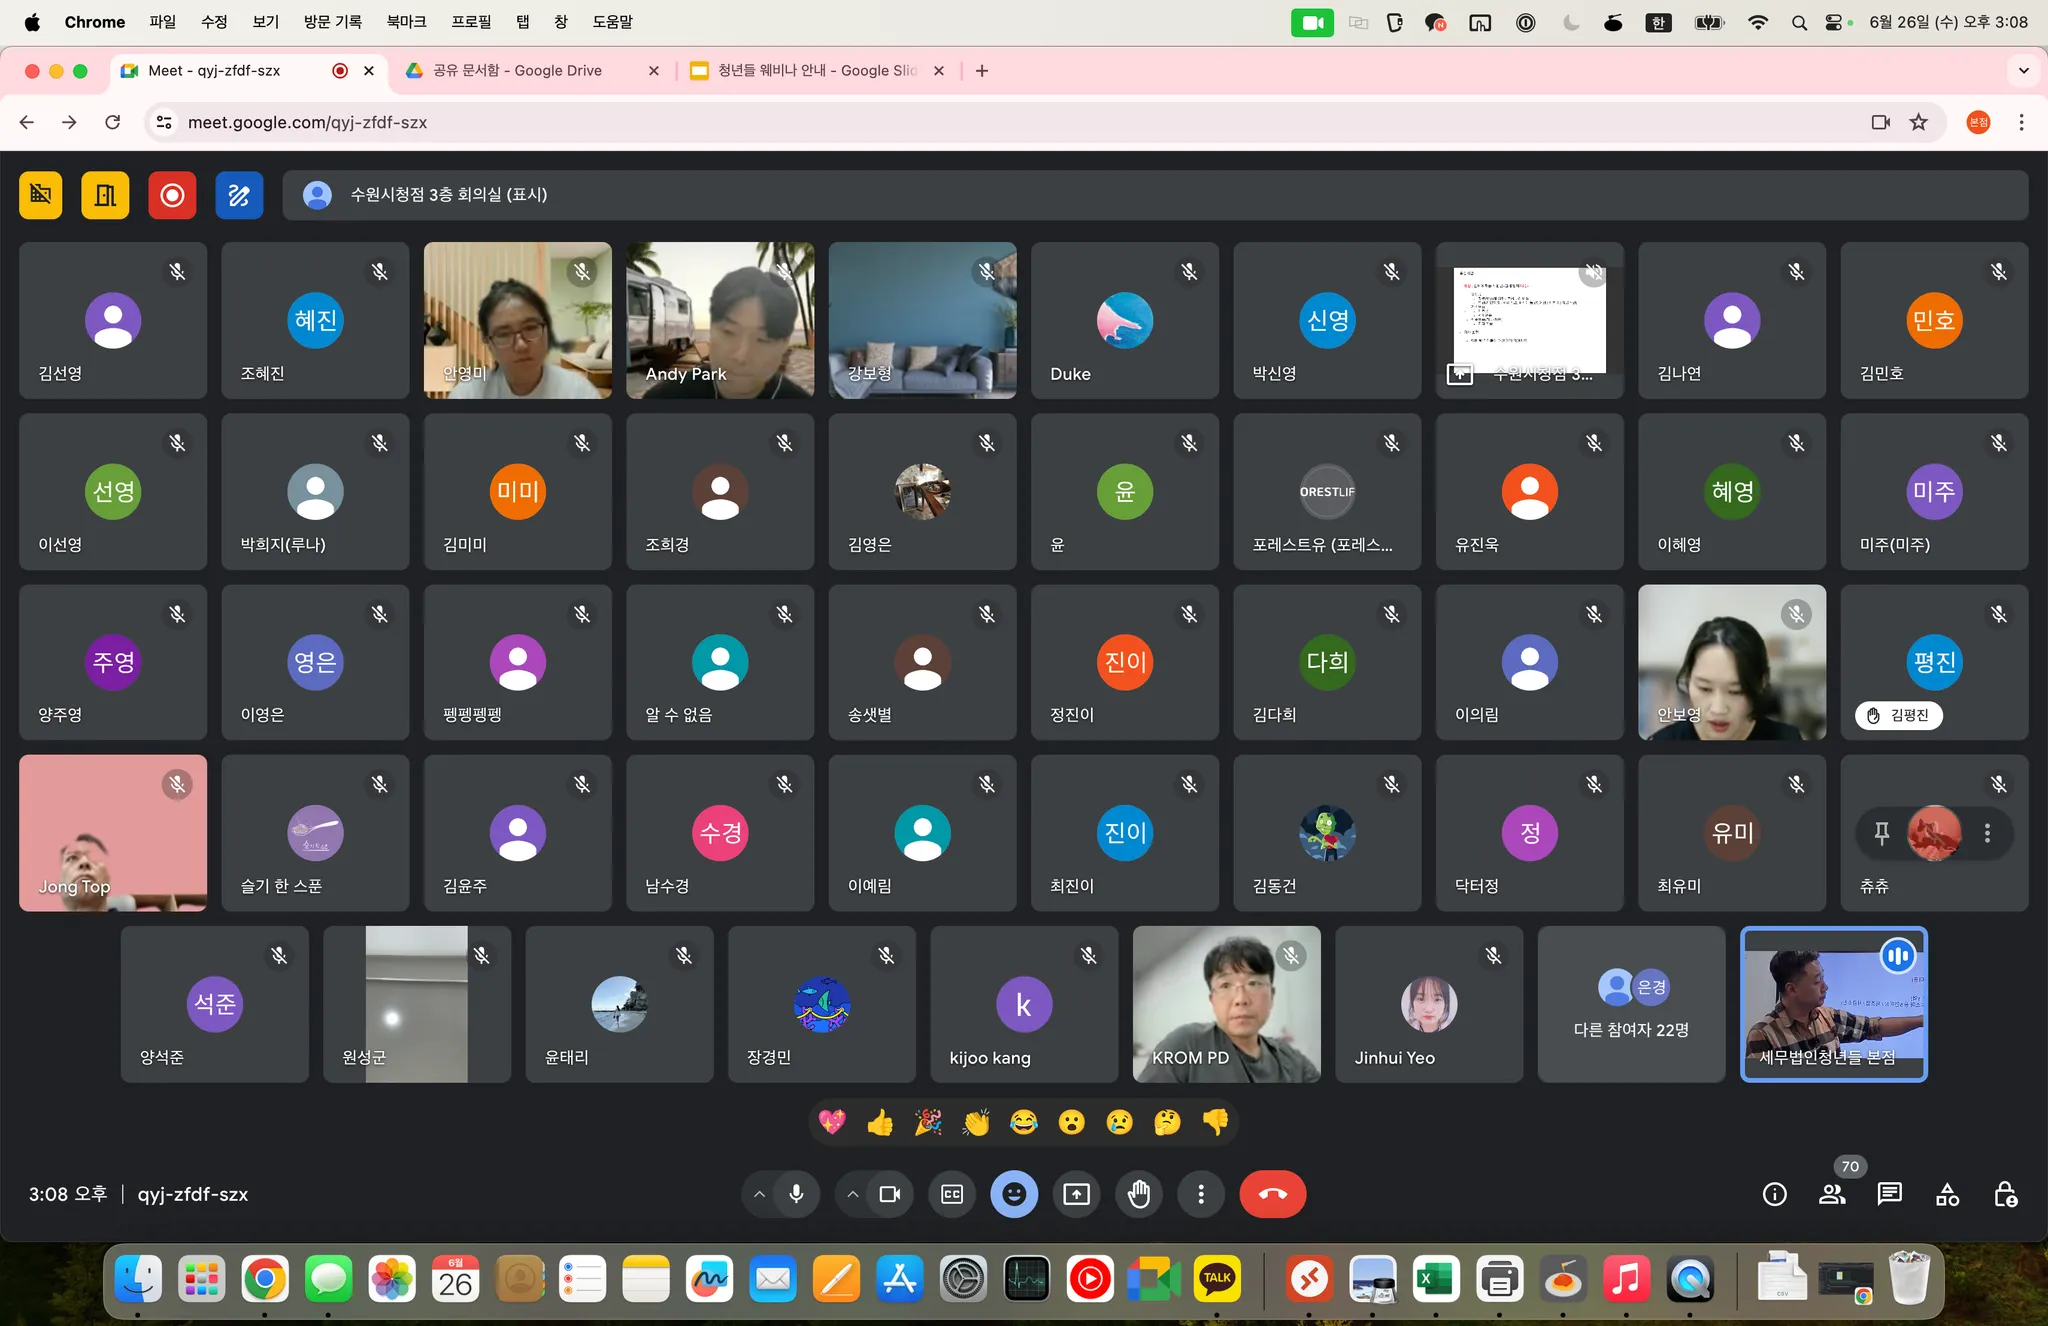Open host controls lock icon

coord(2005,1194)
